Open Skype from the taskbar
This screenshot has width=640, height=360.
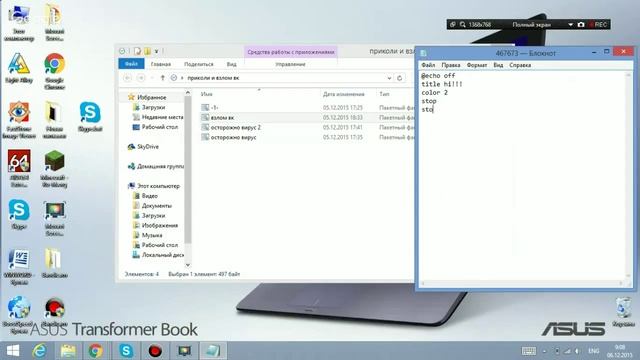click(x=126, y=351)
